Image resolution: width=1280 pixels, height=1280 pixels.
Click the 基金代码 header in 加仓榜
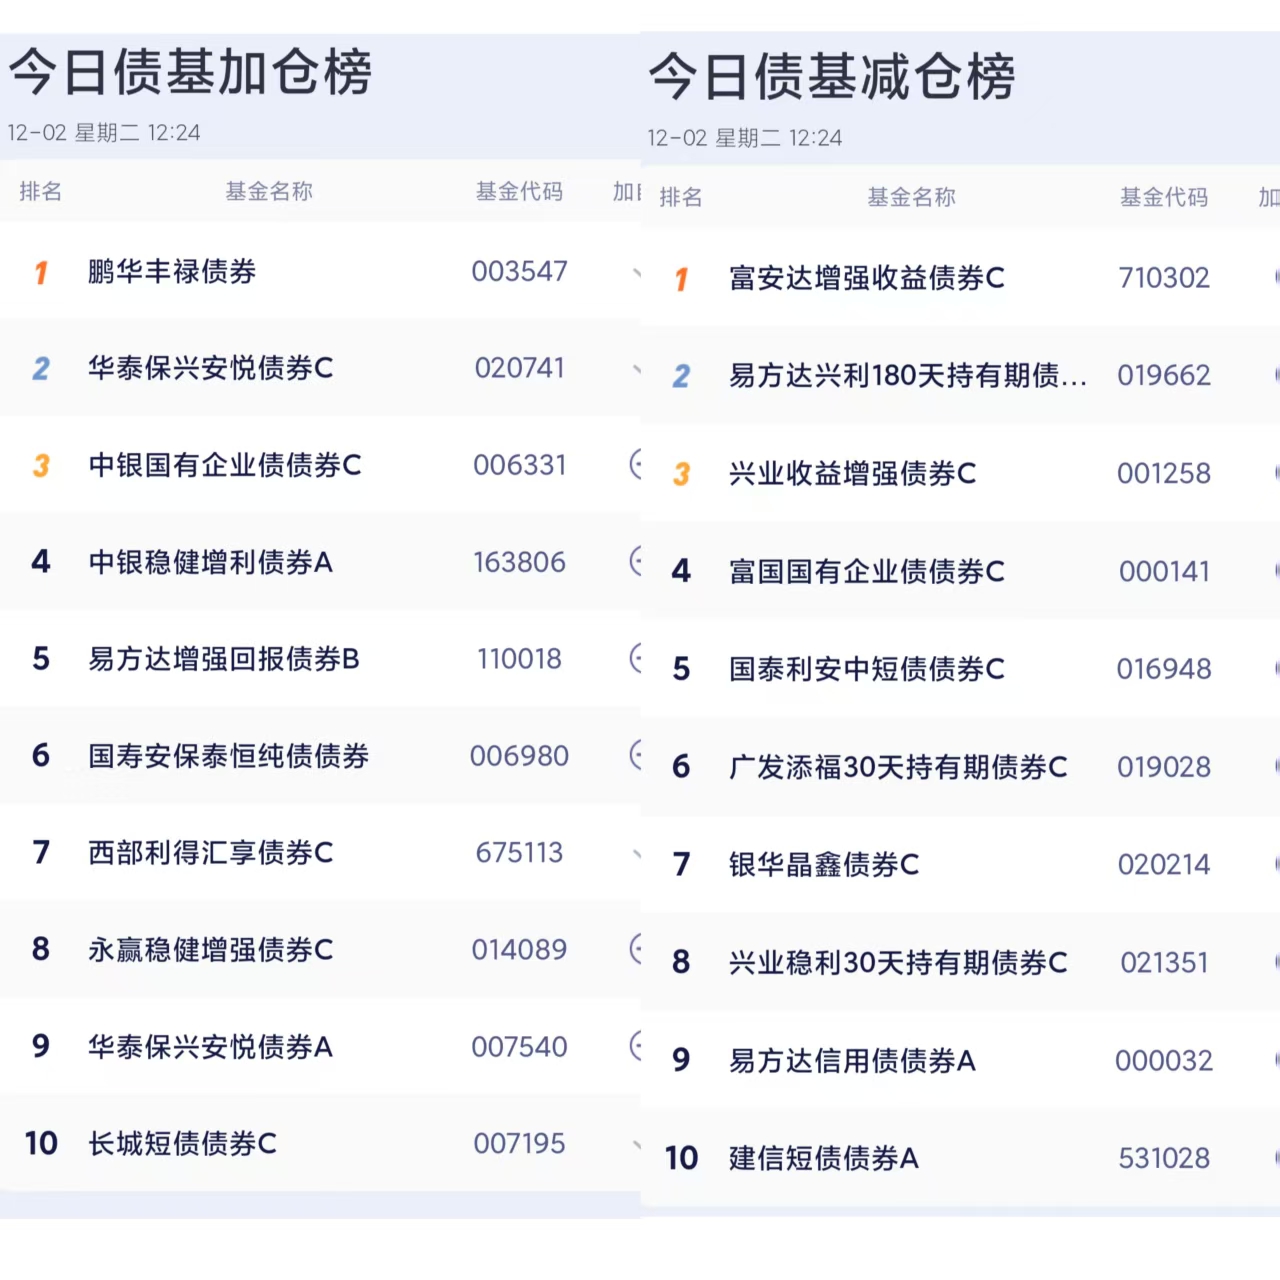(x=519, y=191)
